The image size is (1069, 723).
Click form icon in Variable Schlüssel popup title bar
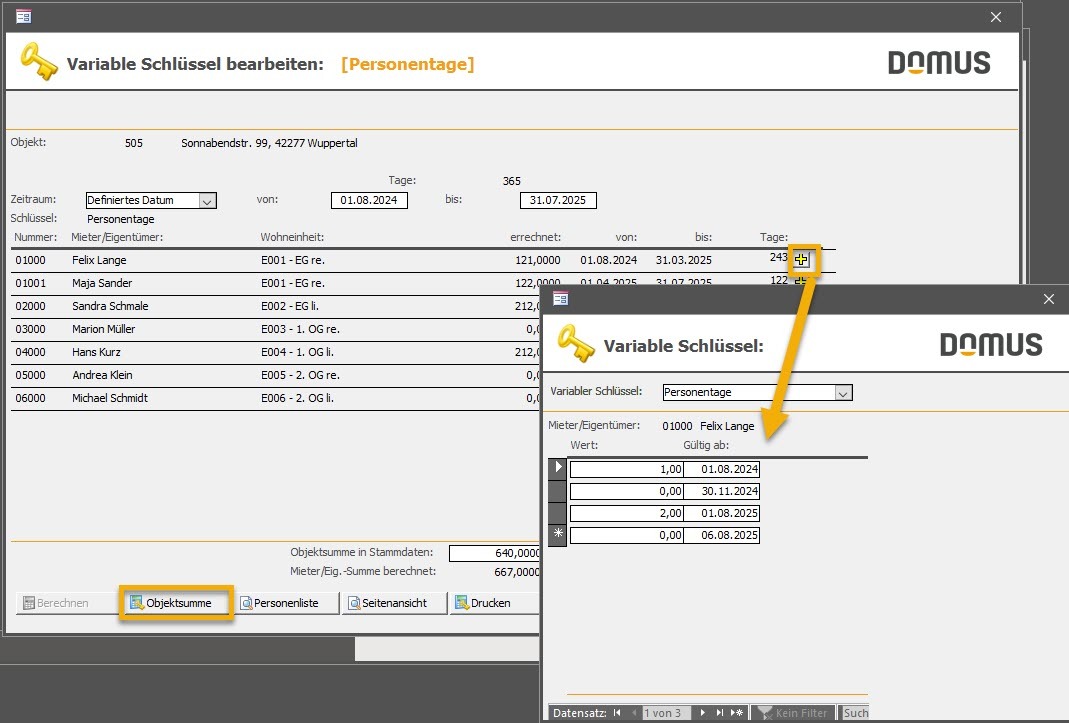[560, 299]
